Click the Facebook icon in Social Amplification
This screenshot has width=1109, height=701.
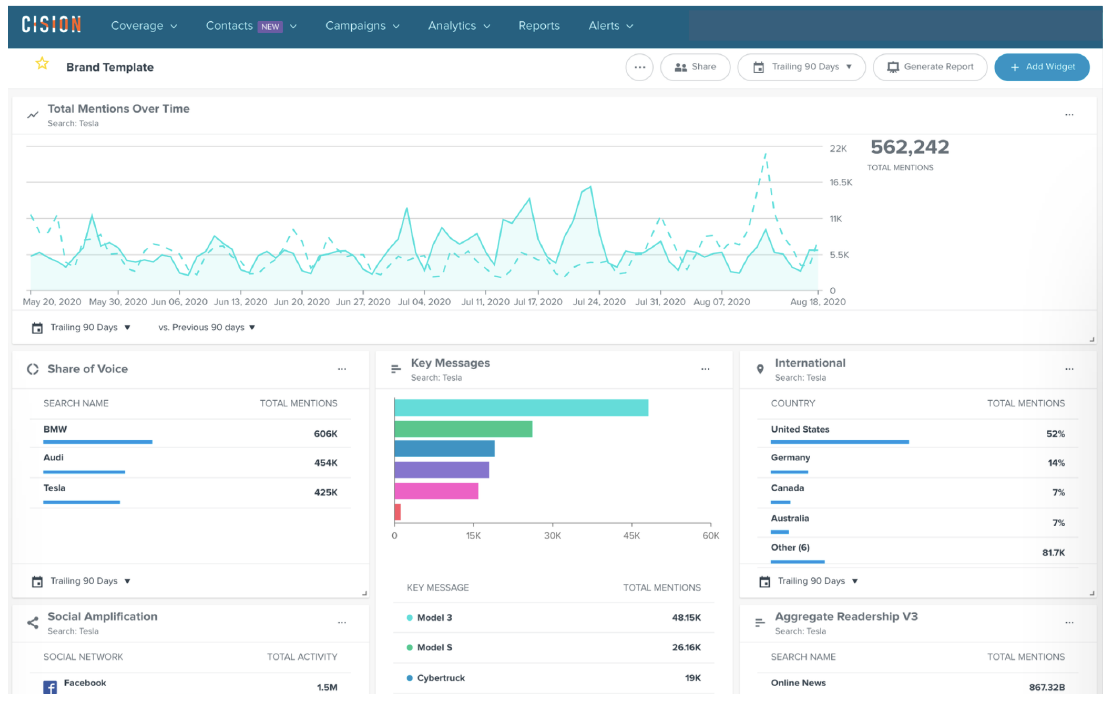pyautogui.click(x=50, y=687)
